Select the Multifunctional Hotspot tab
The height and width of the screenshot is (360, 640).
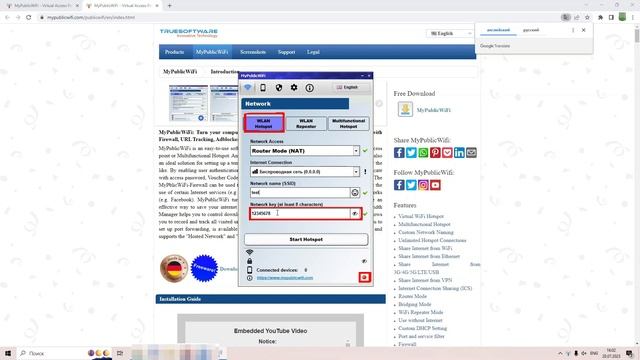(x=349, y=124)
